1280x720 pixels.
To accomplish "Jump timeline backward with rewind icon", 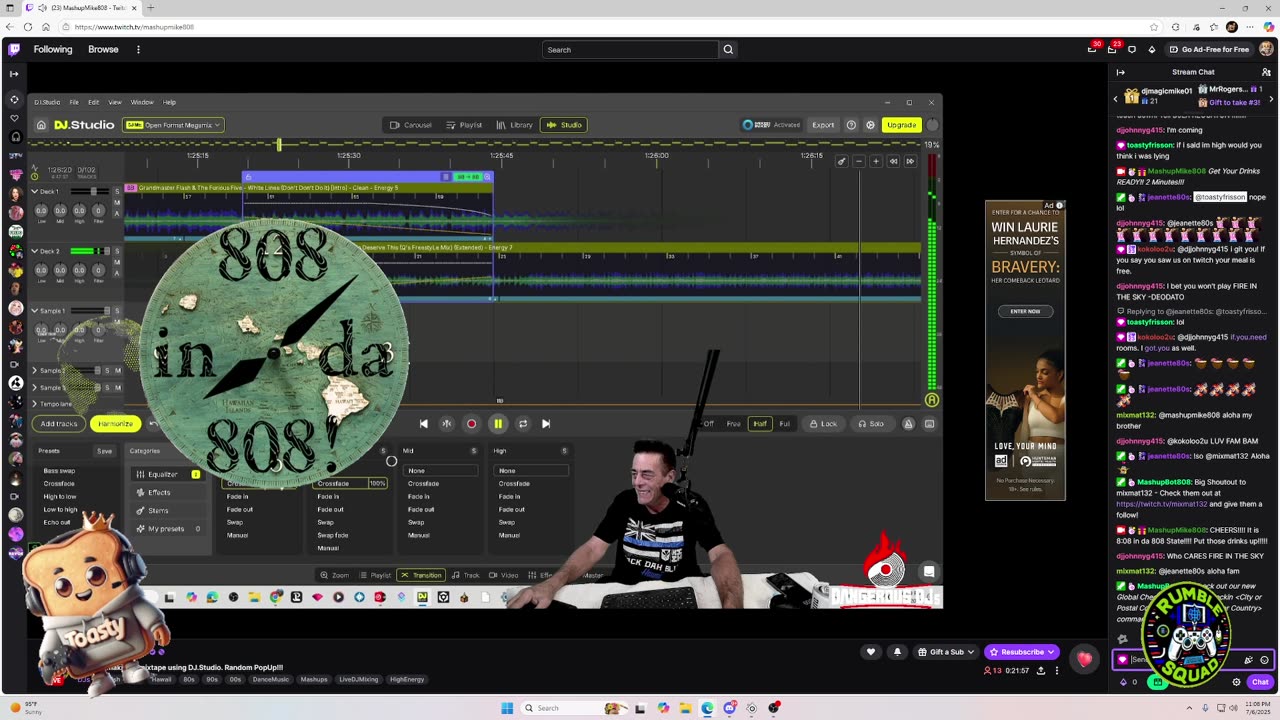I will pyautogui.click(x=893, y=161).
